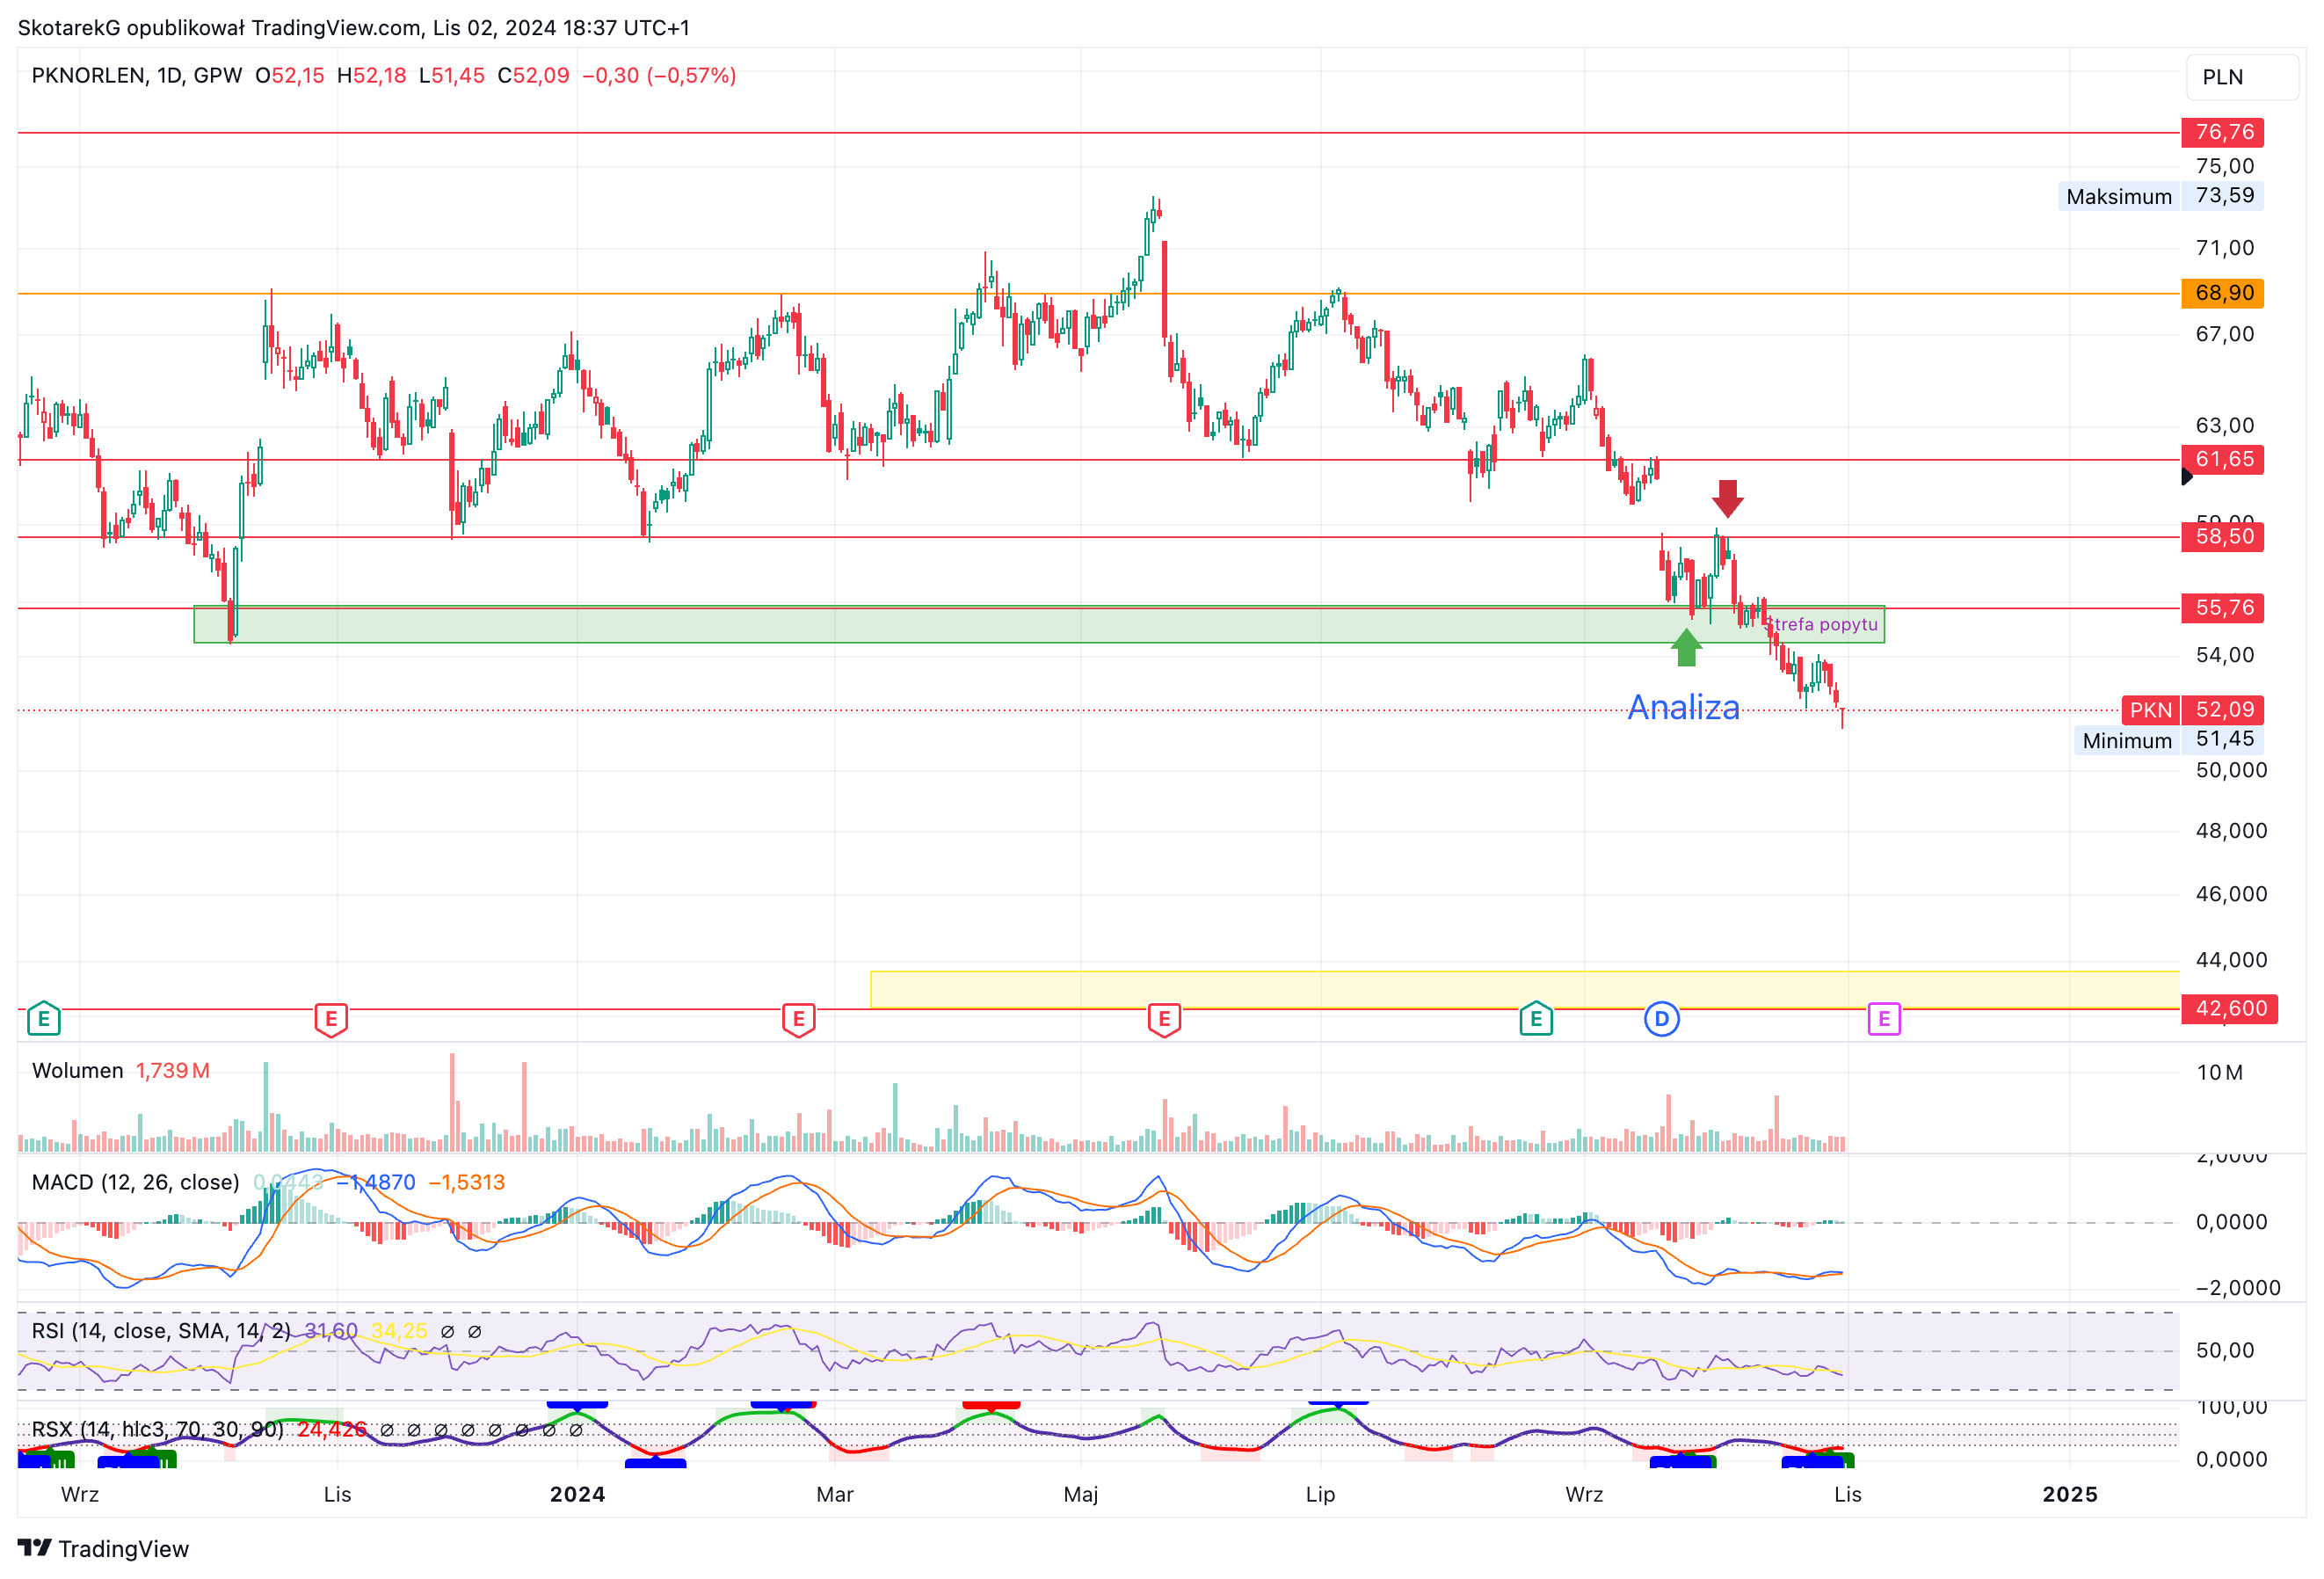
Task: Click the 2024 time axis label
Action: [x=577, y=1494]
